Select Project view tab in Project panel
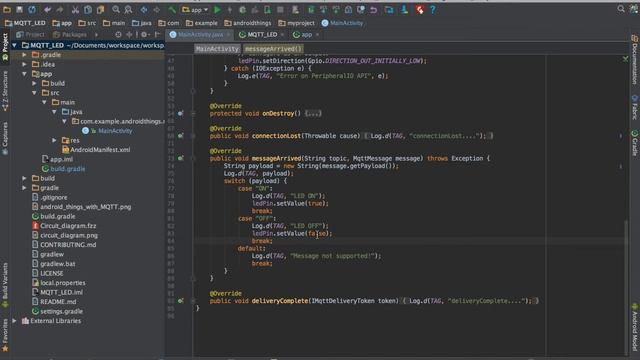Screen dimensions: 640x360 tap(30, 35)
